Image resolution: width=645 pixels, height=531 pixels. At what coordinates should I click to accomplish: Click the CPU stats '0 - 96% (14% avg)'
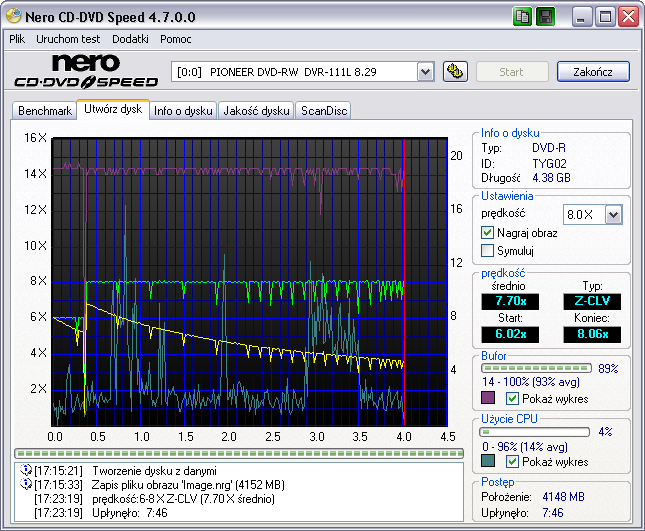pos(525,446)
